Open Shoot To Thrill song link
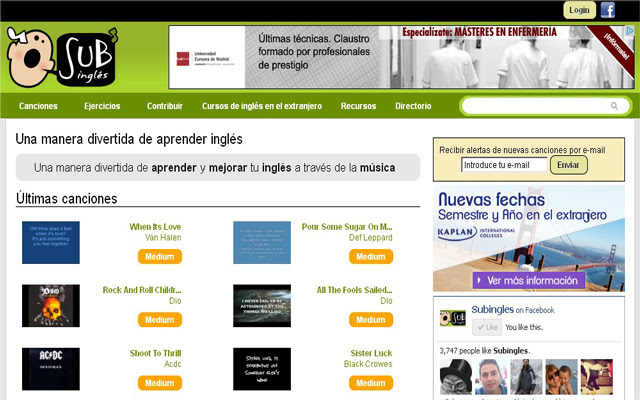This screenshot has height=400, width=640. [x=156, y=353]
